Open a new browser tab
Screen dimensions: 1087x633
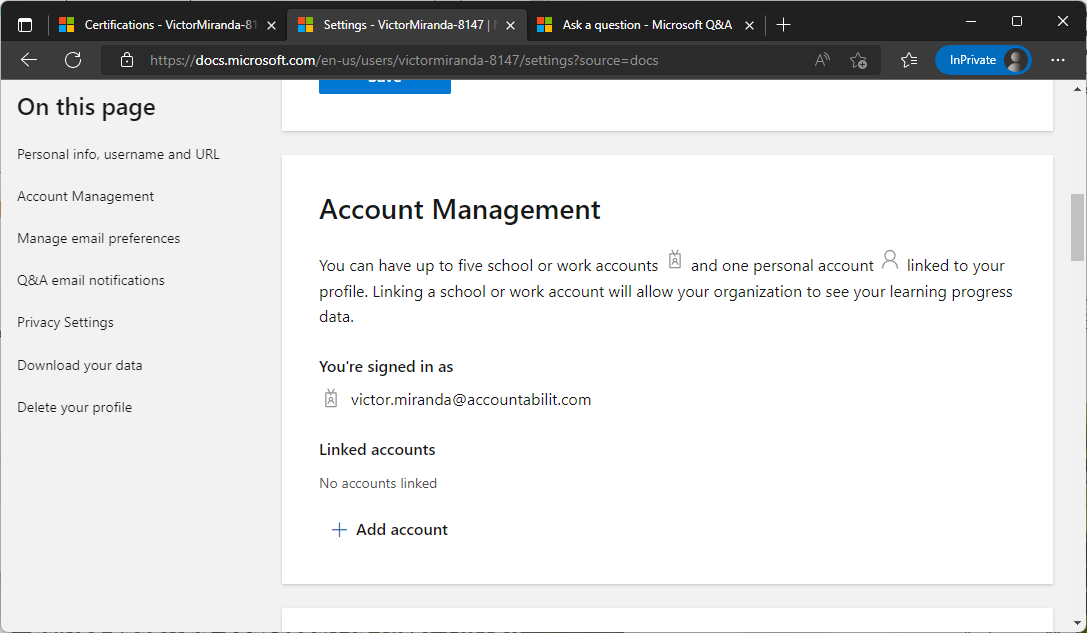tap(784, 23)
